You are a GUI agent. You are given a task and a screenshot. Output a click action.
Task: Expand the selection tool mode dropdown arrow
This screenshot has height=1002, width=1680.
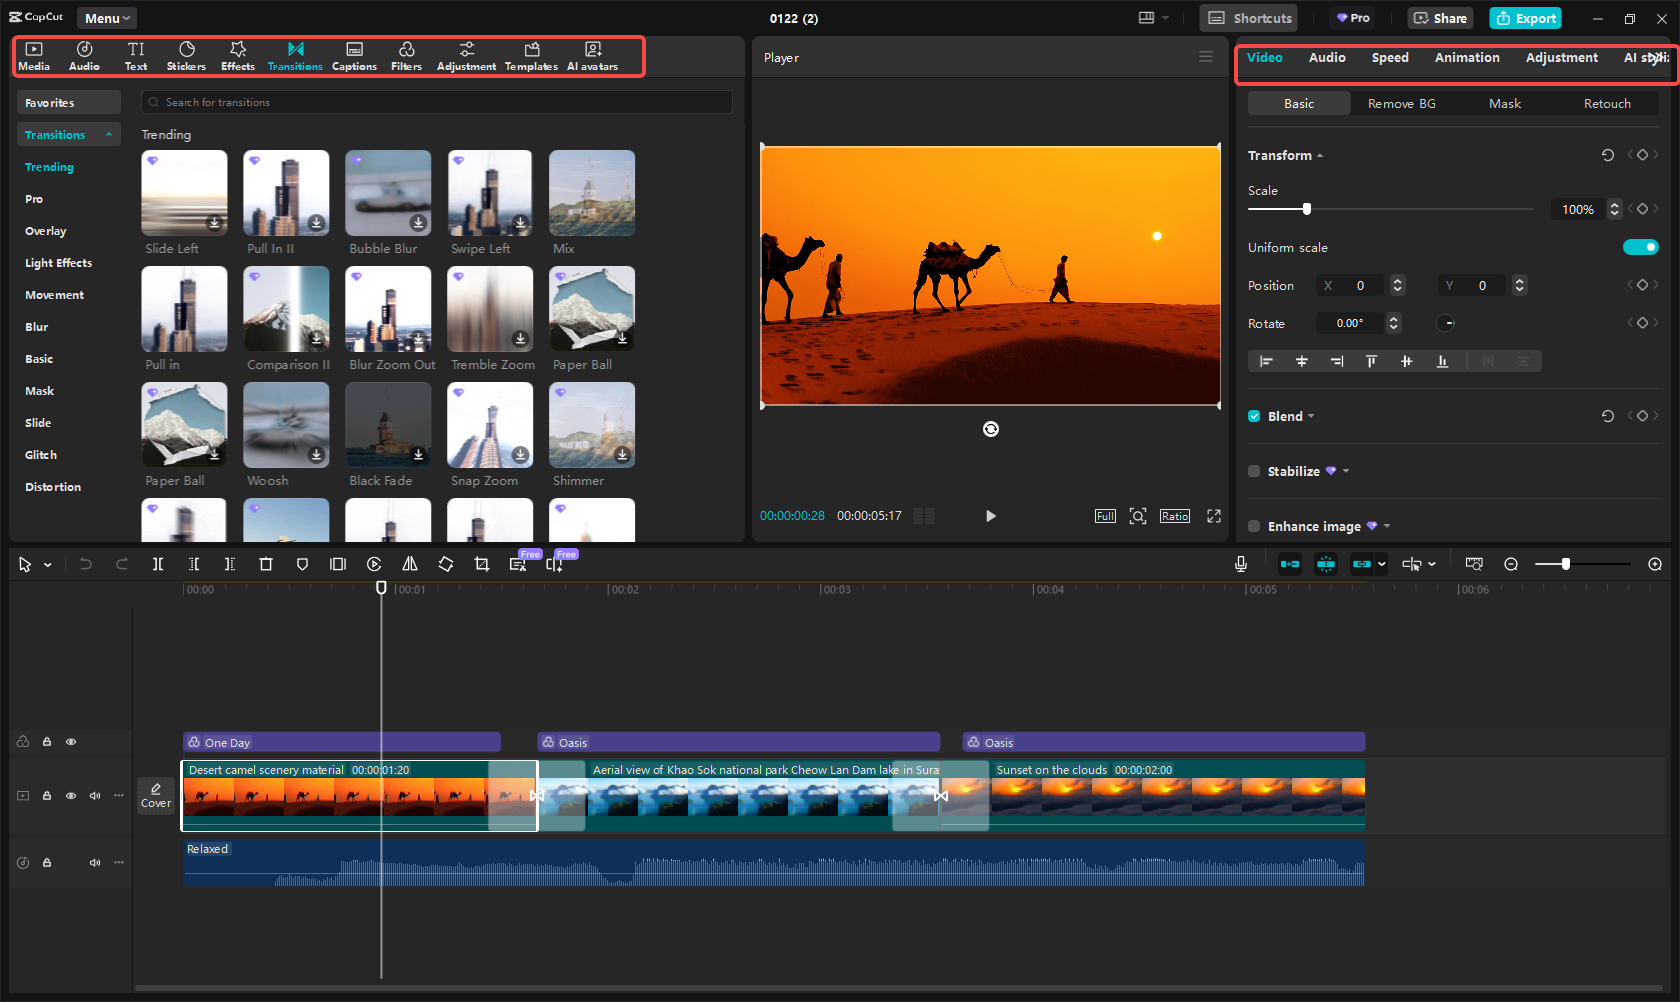pyautogui.click(x=47, y=565)
